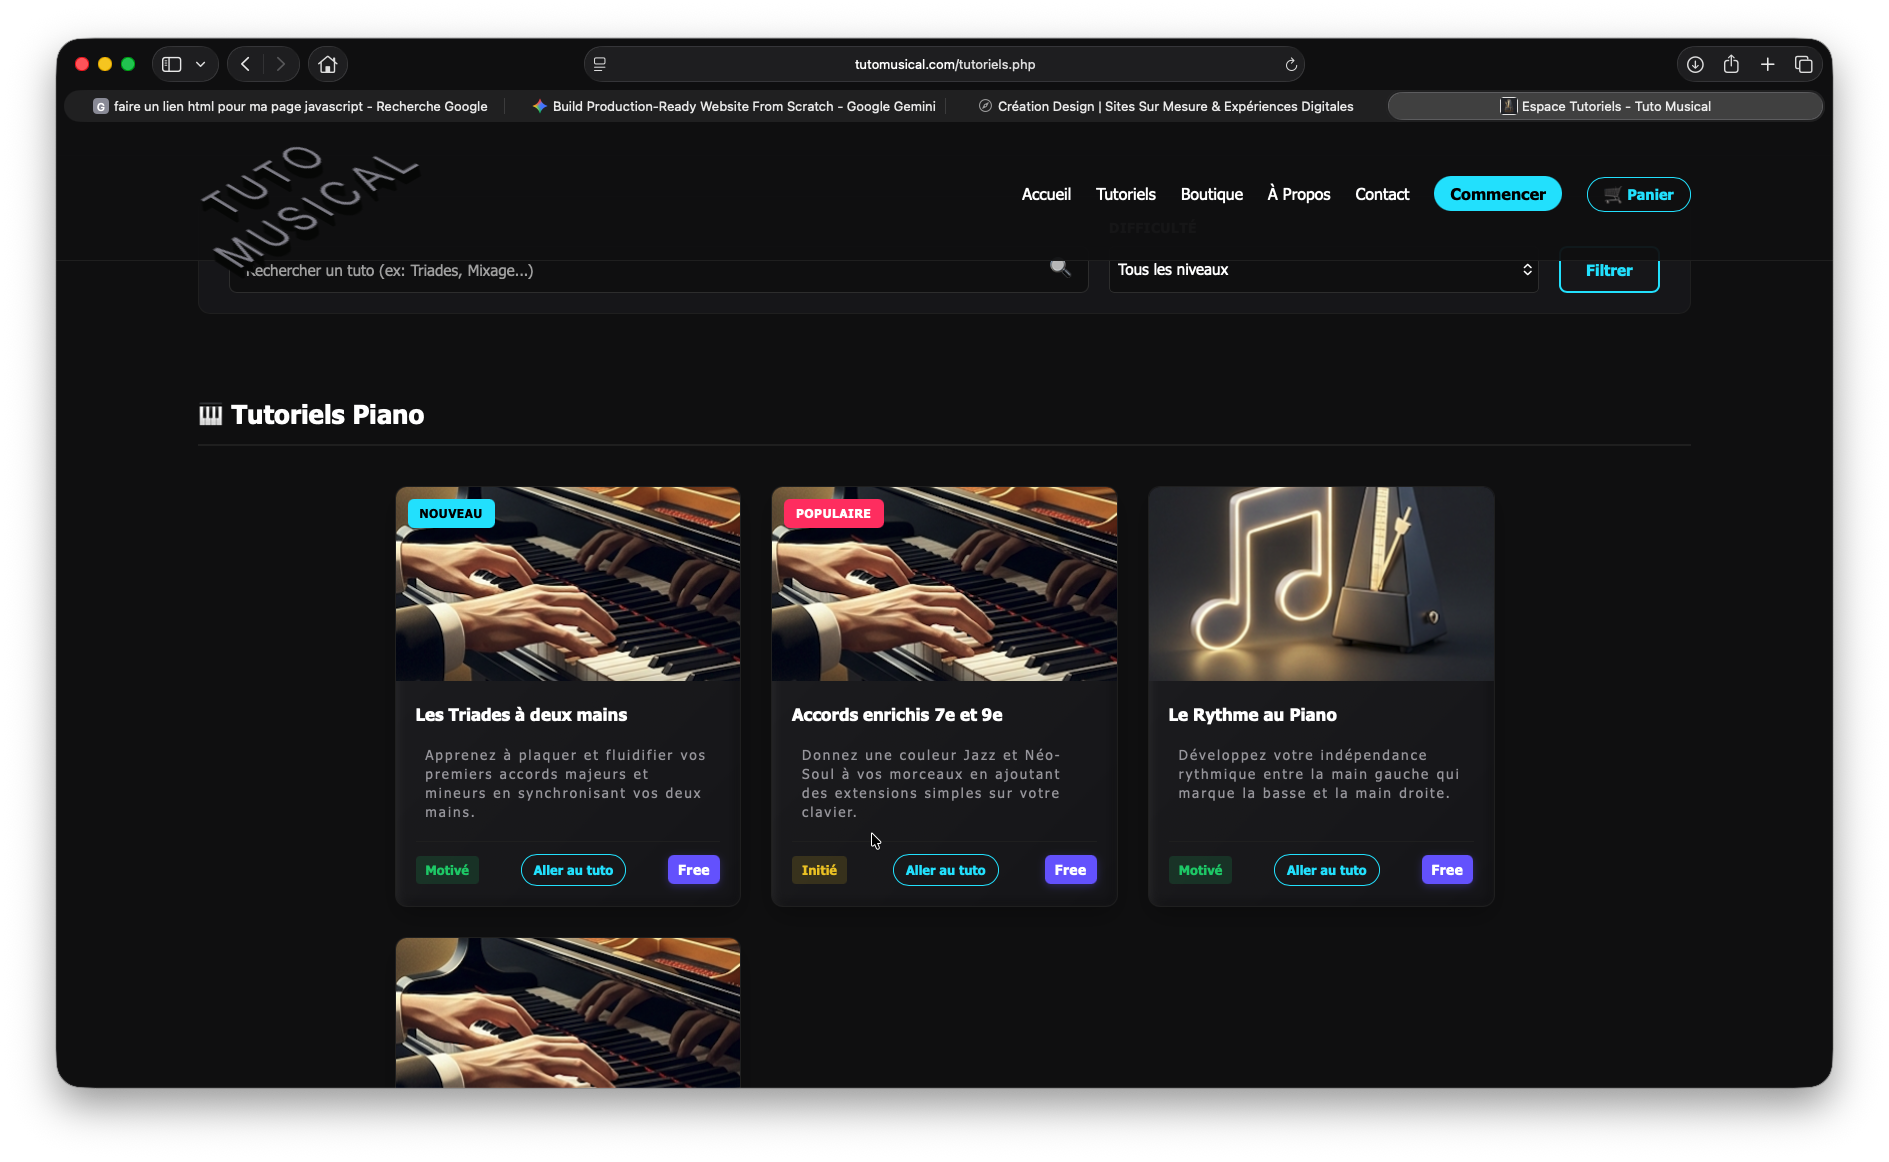Click the page settings icon in address bar
The height and width of the screenshot is (1162, 1889).
tap(600, 64)
